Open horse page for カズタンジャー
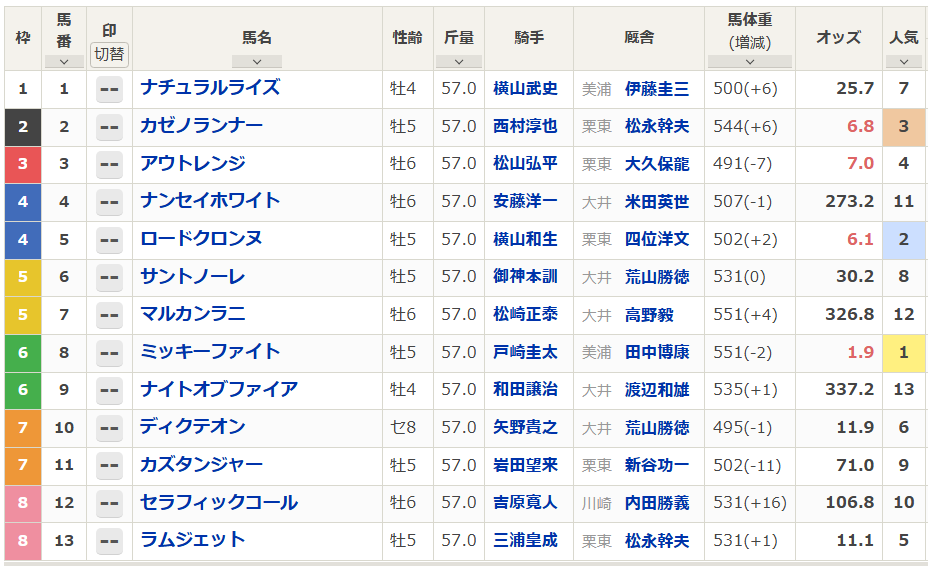Viewport: 928px width, 566px height. (201, 465)
